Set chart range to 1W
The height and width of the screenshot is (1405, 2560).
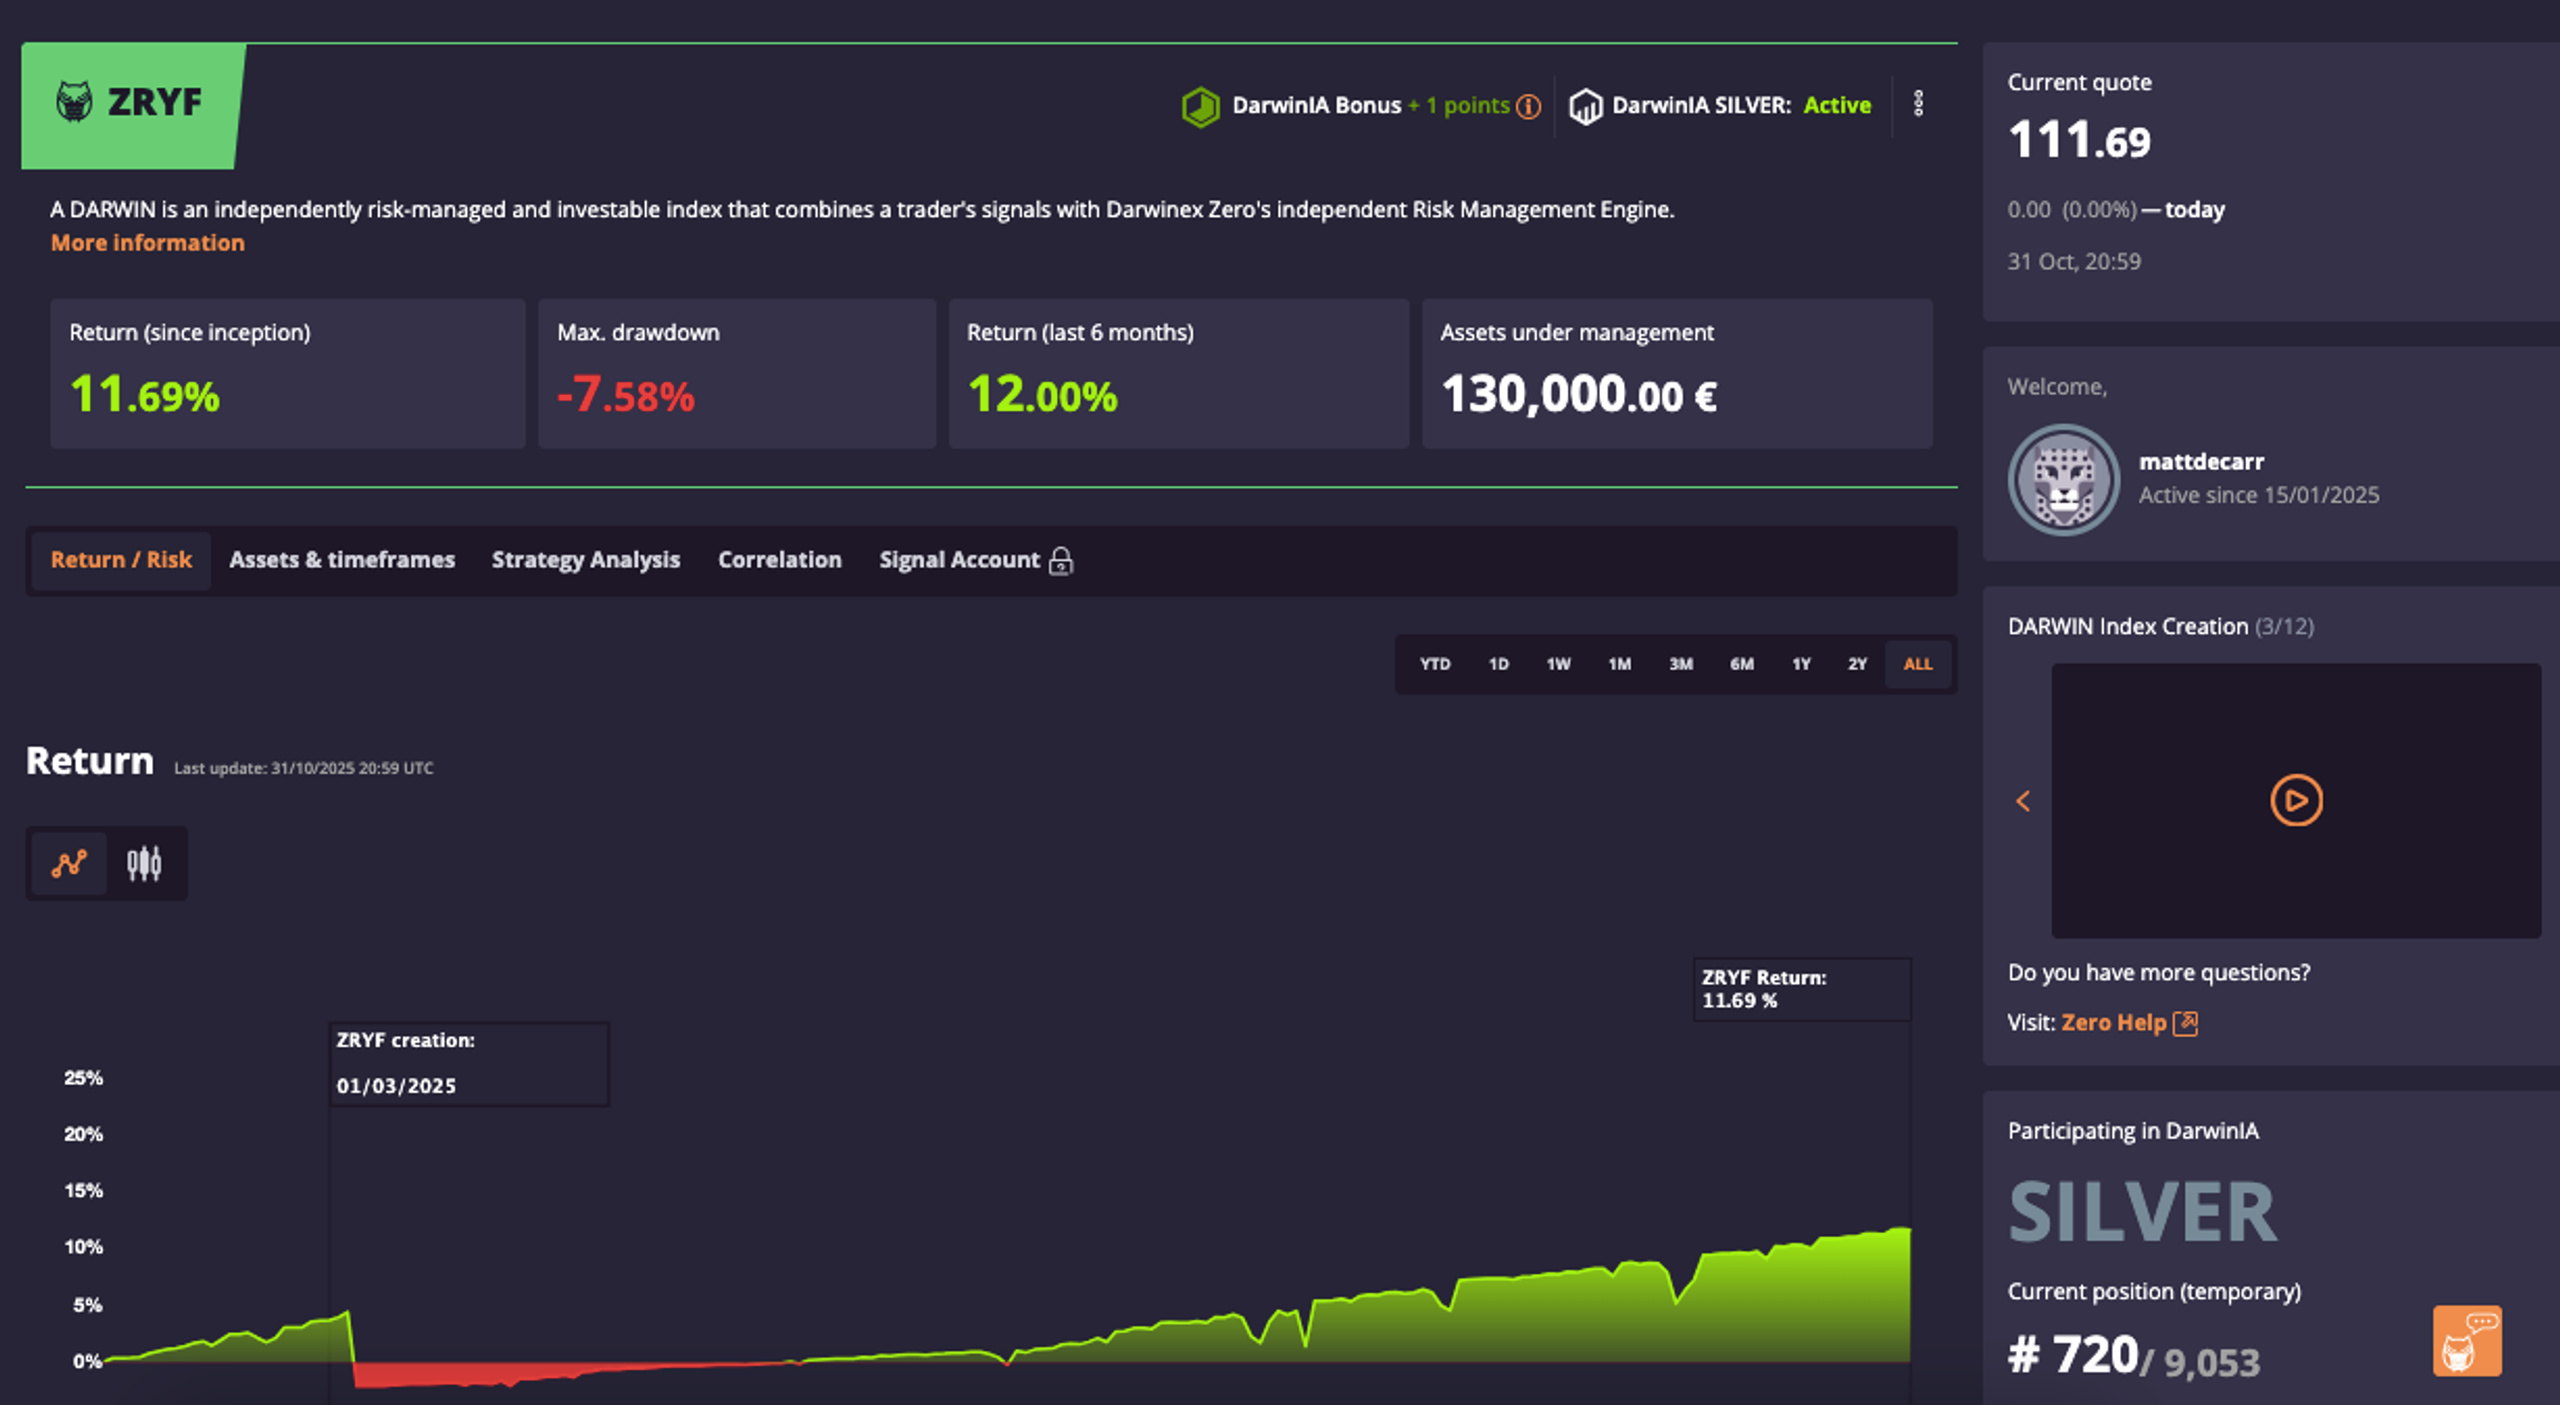pos(1558,664)
